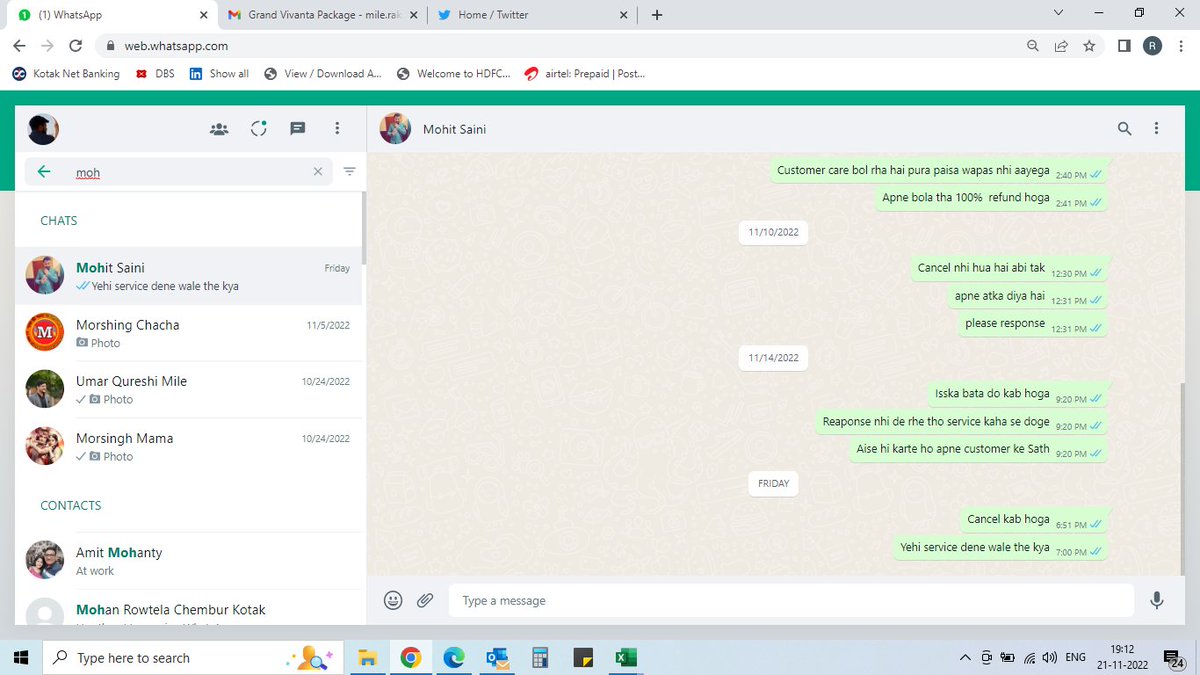
Task: Open the Umar Qureshi Mile chat
Action: [189, 389]
